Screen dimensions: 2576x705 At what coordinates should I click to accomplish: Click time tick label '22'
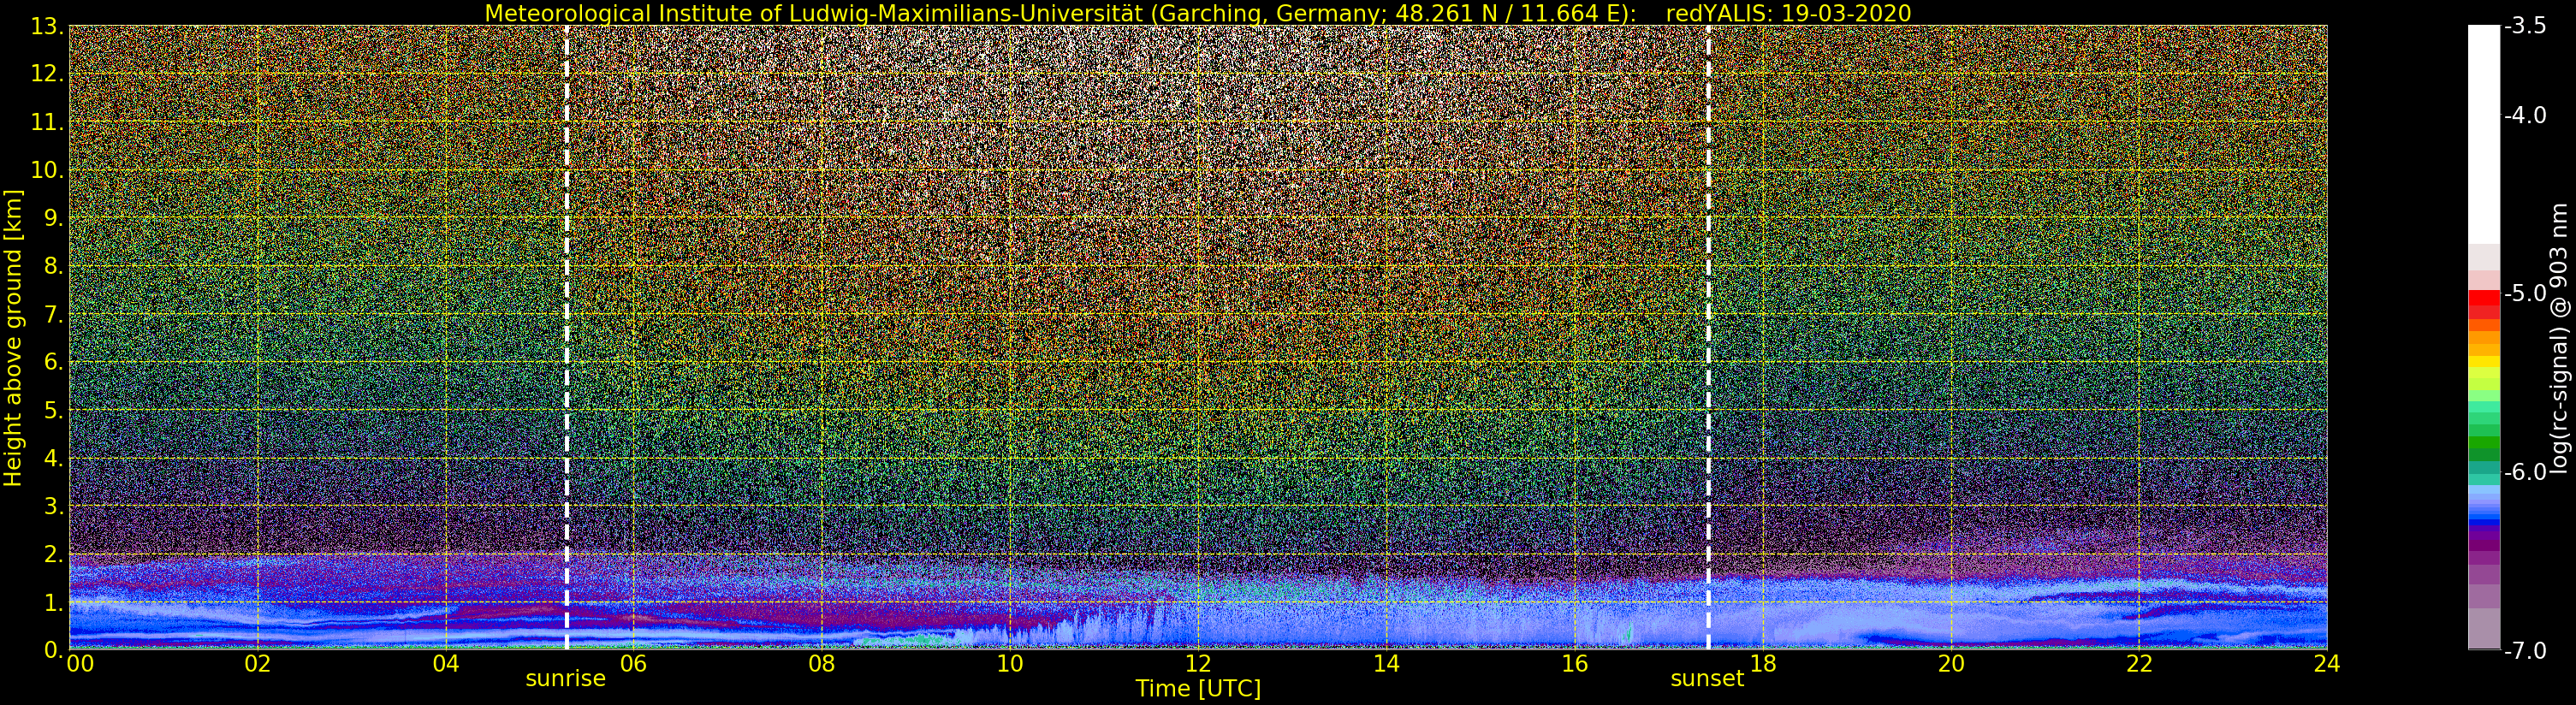pos(2138,663)
